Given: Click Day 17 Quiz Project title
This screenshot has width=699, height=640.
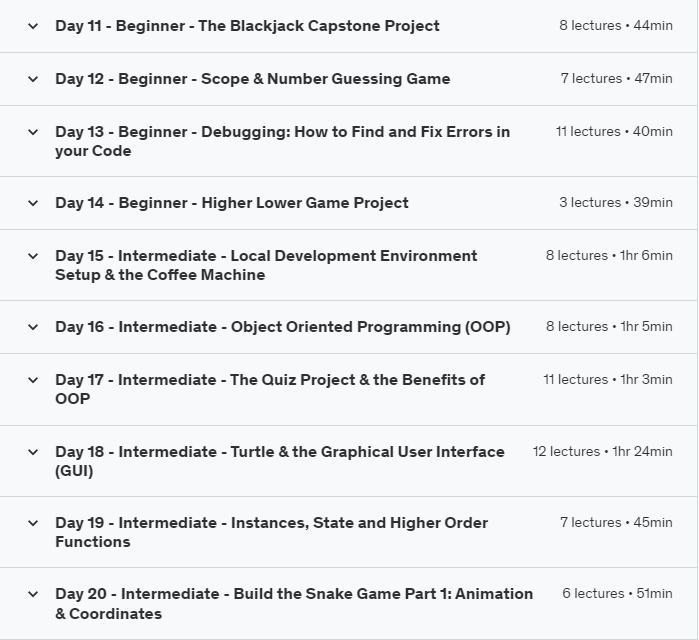Looking at the screenshot, I should 270,389.
